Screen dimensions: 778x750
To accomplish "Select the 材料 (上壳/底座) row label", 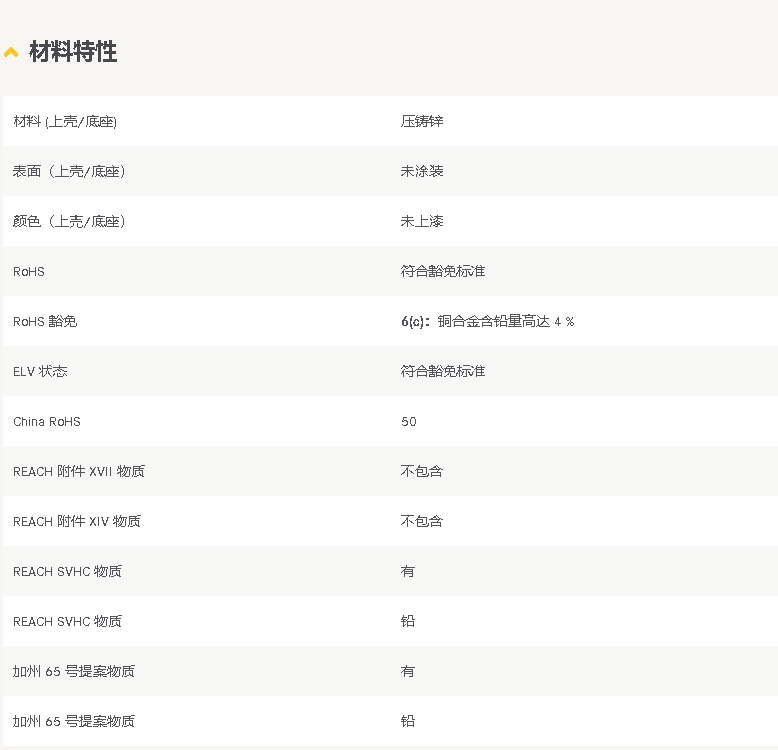I will [x=65, y=122].
